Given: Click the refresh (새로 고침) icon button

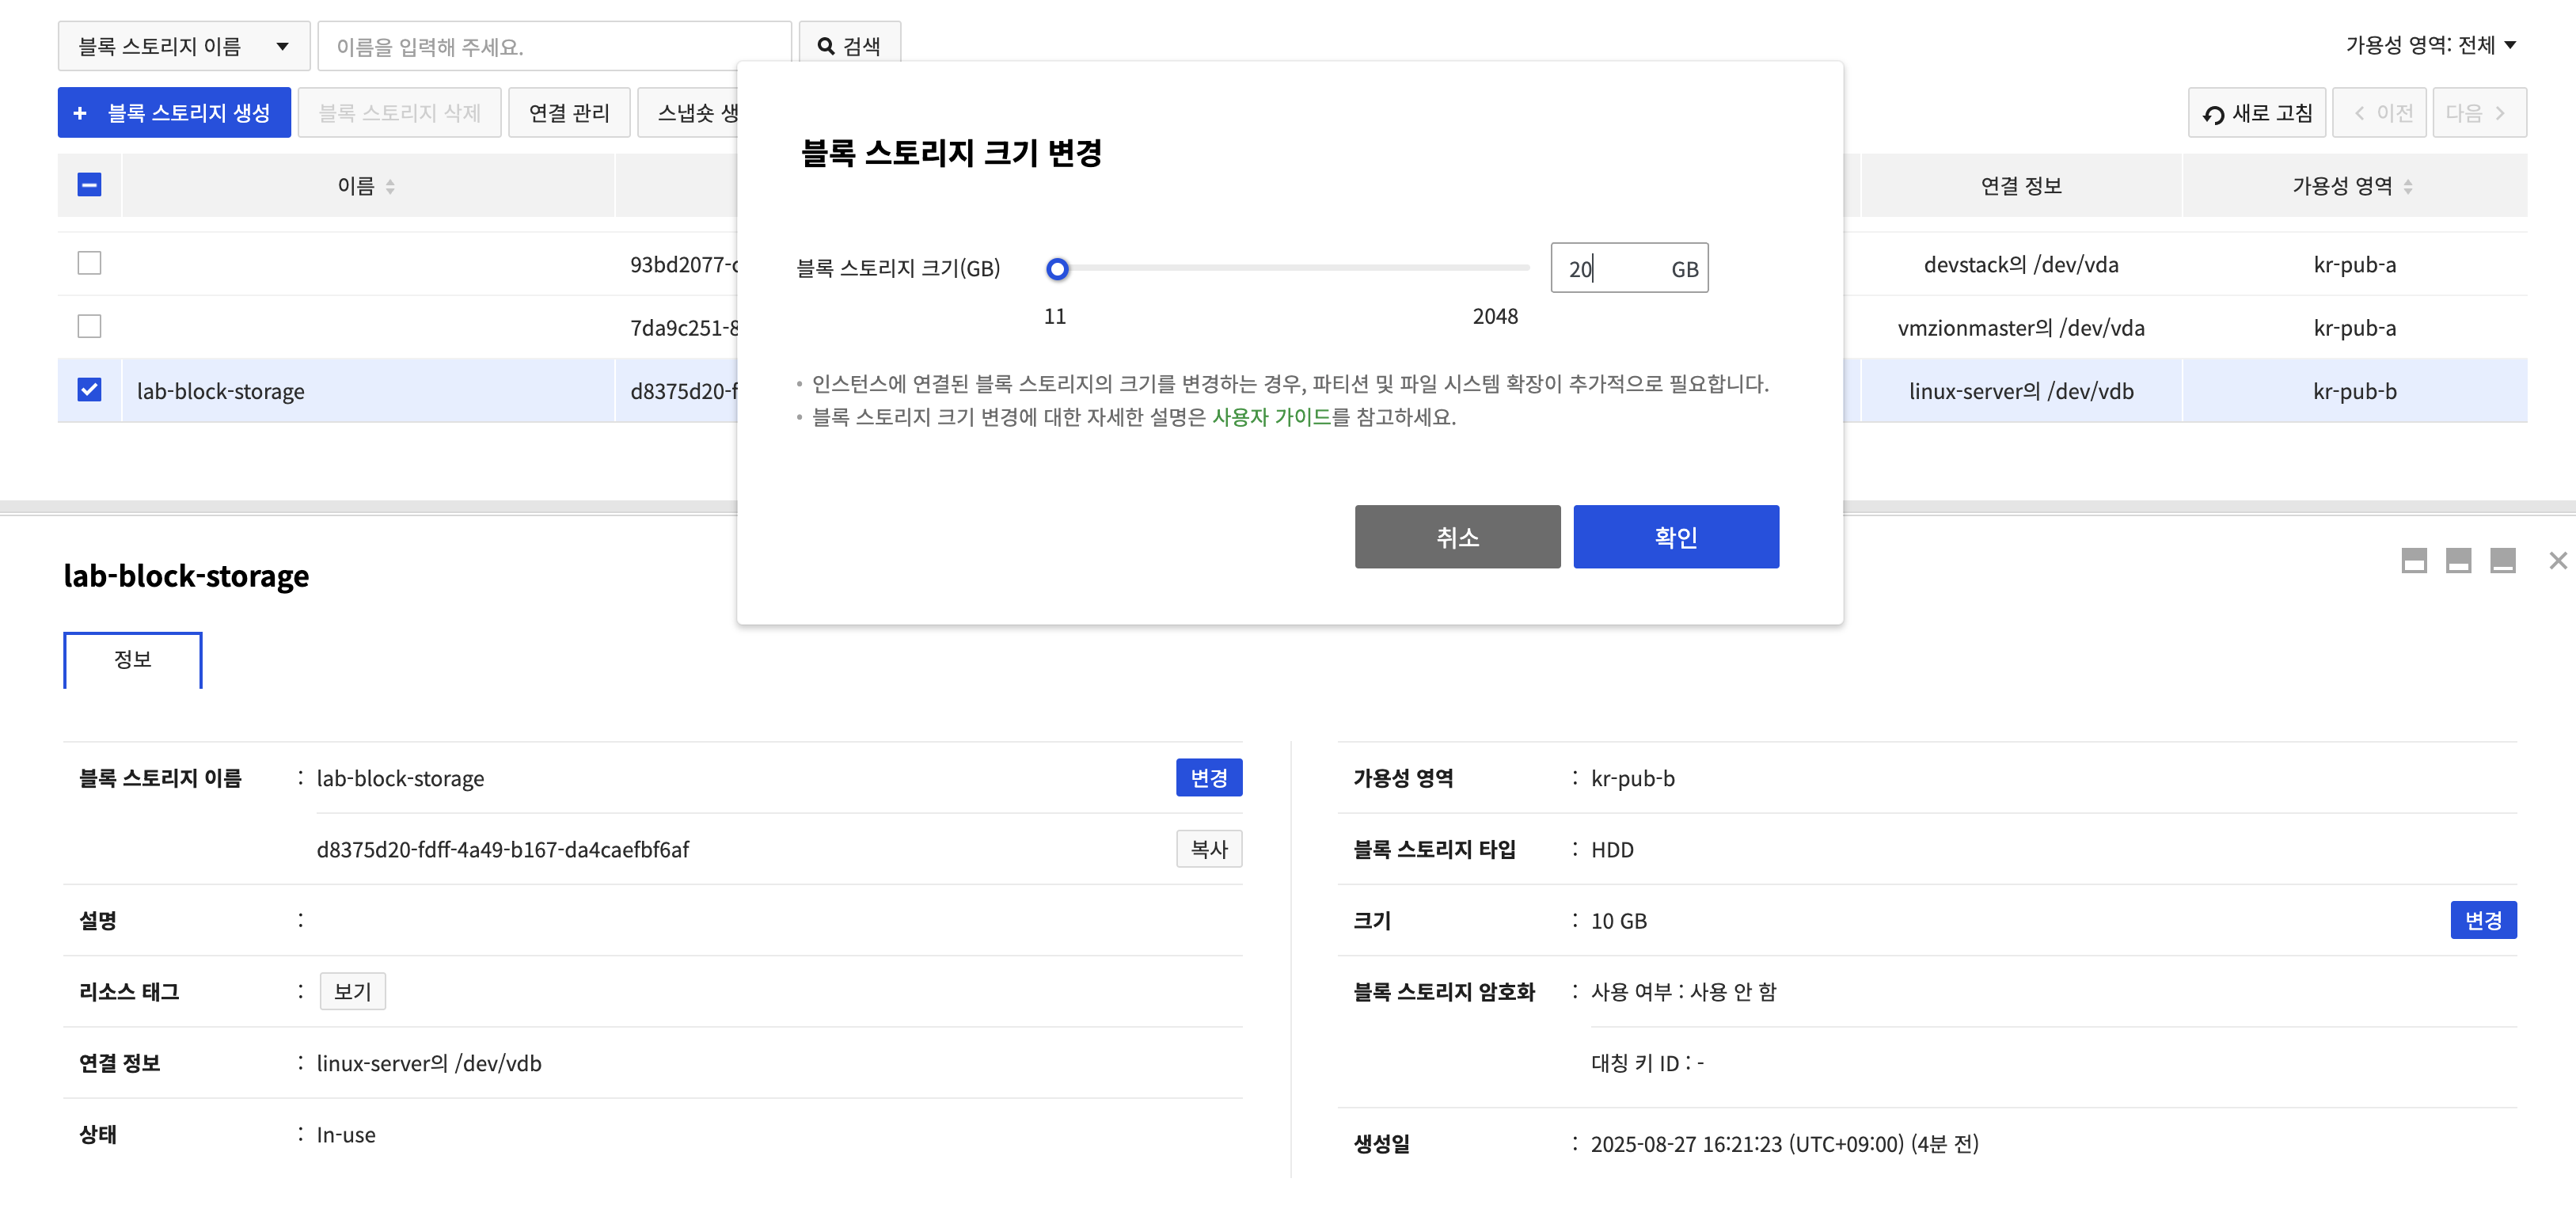Looking at the screenshot, I should click(2256, 113).
